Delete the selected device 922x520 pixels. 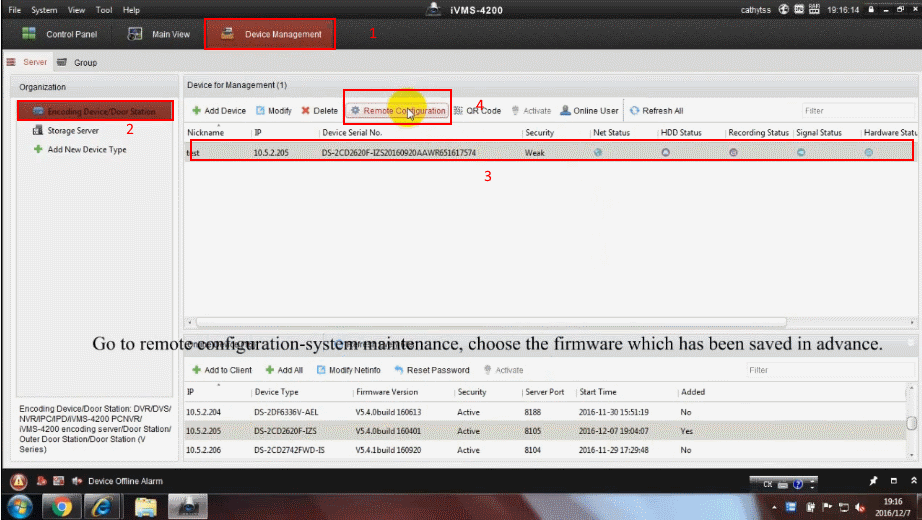point(320,111)
